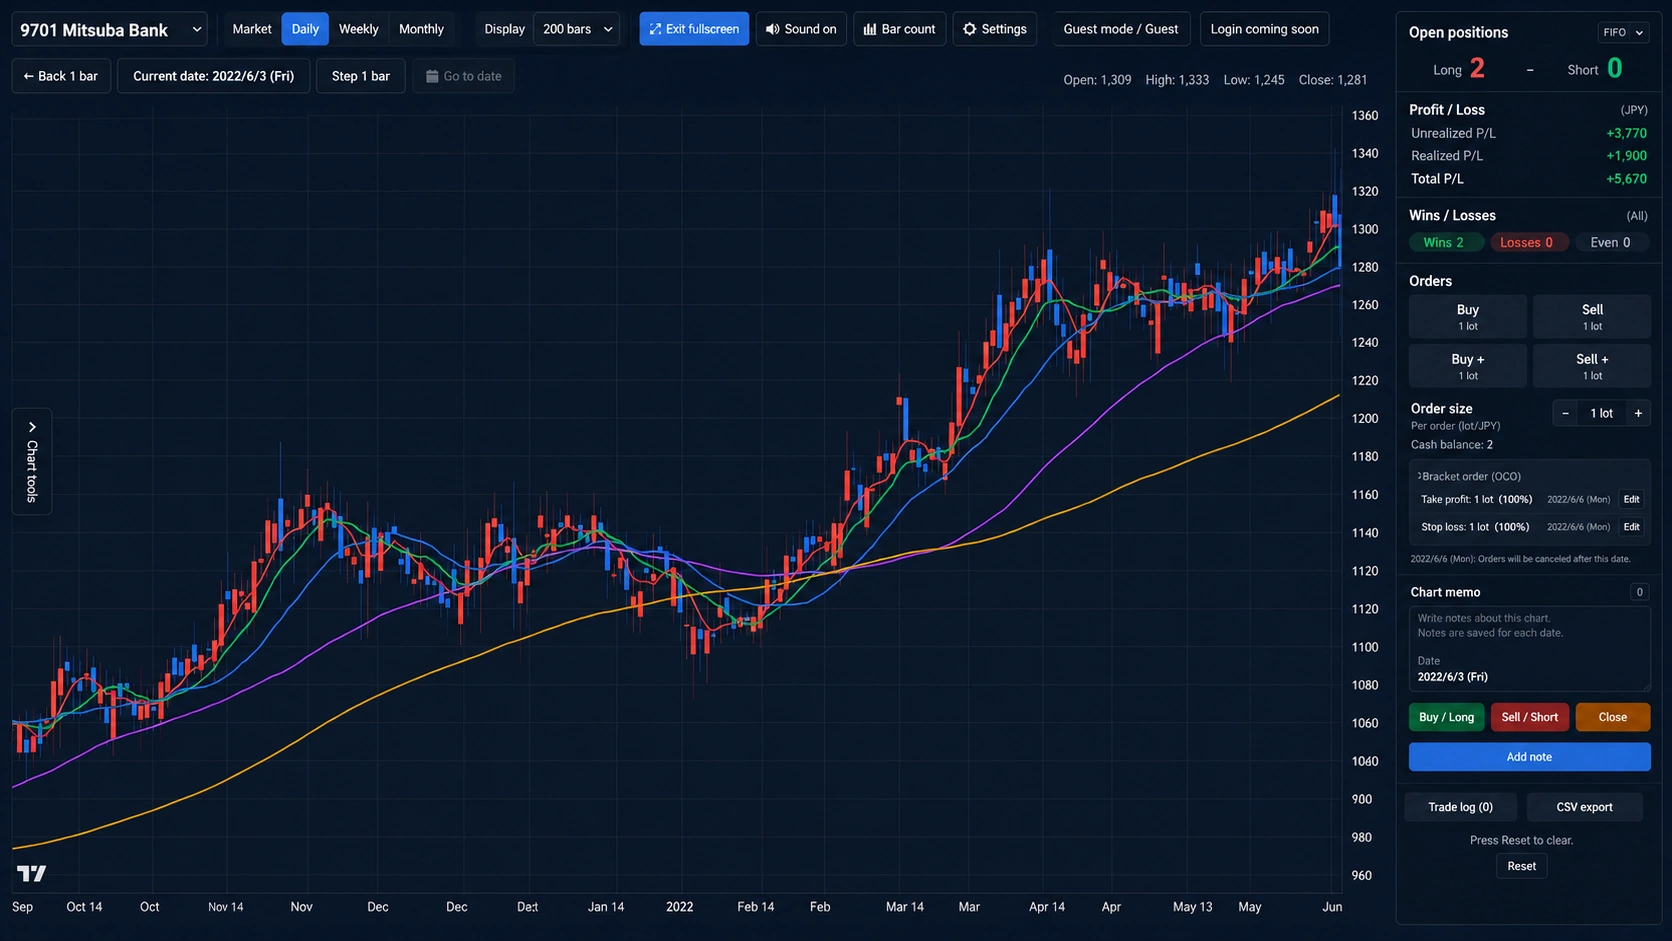This screenshot has height=941, width=1672.
Task: Increase order size with plus button
Action: [x=1638, y=413]
